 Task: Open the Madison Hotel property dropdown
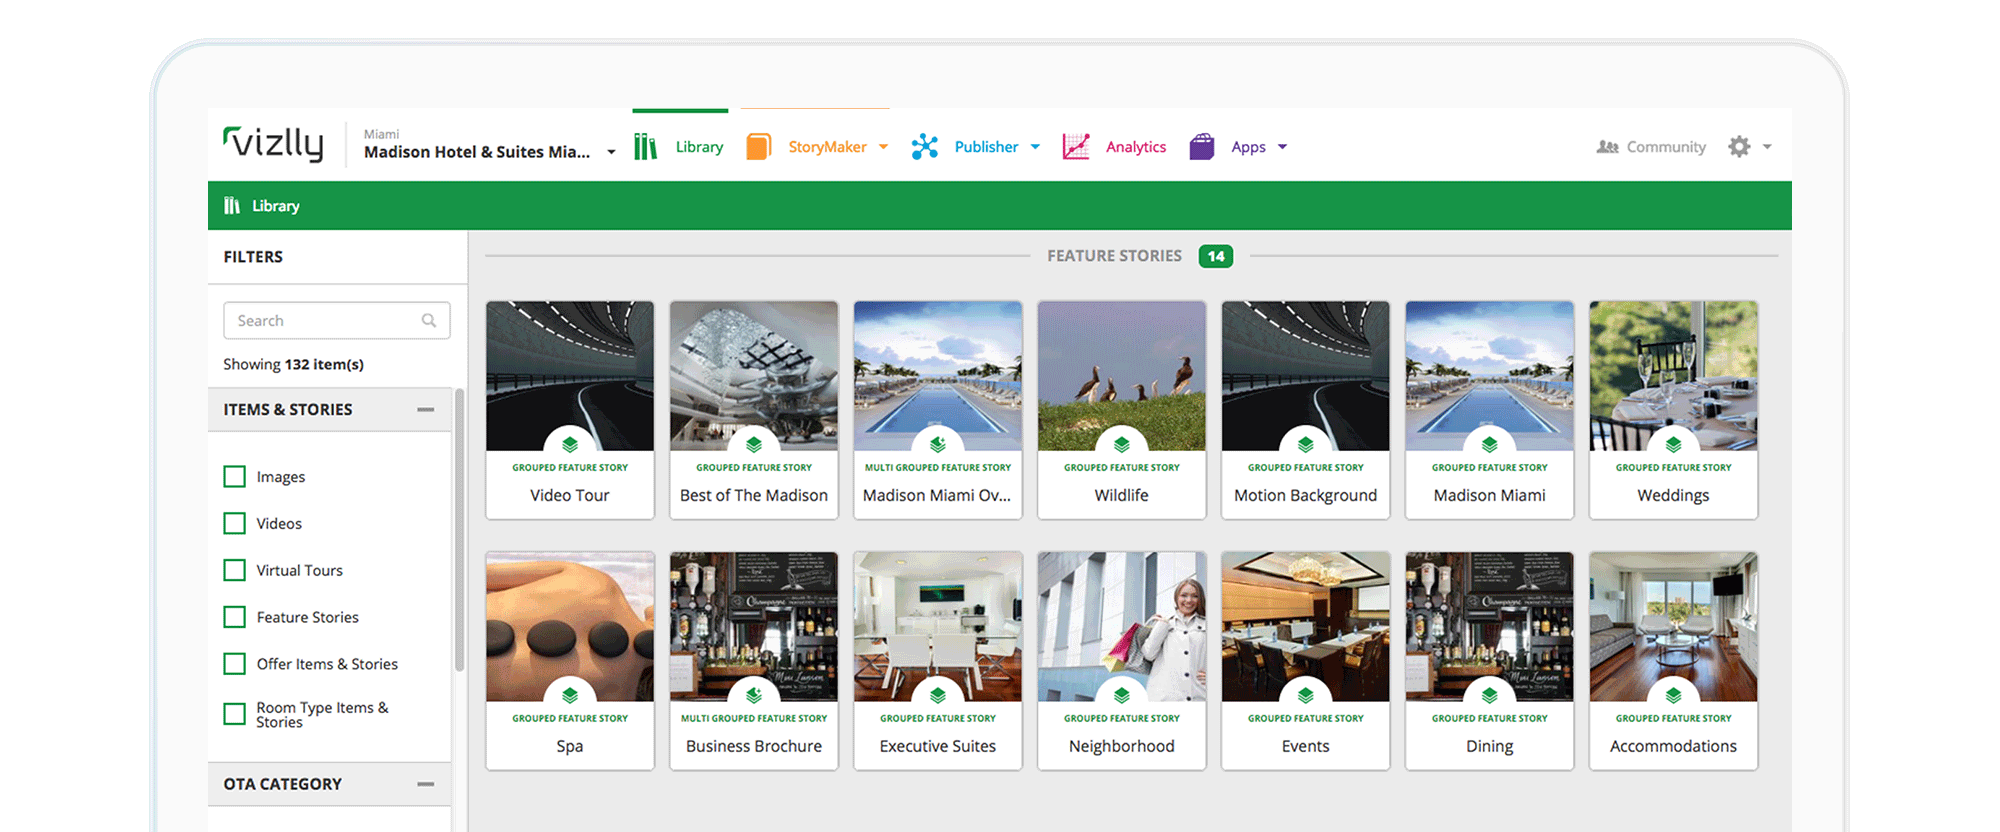(x=611, y=152)
